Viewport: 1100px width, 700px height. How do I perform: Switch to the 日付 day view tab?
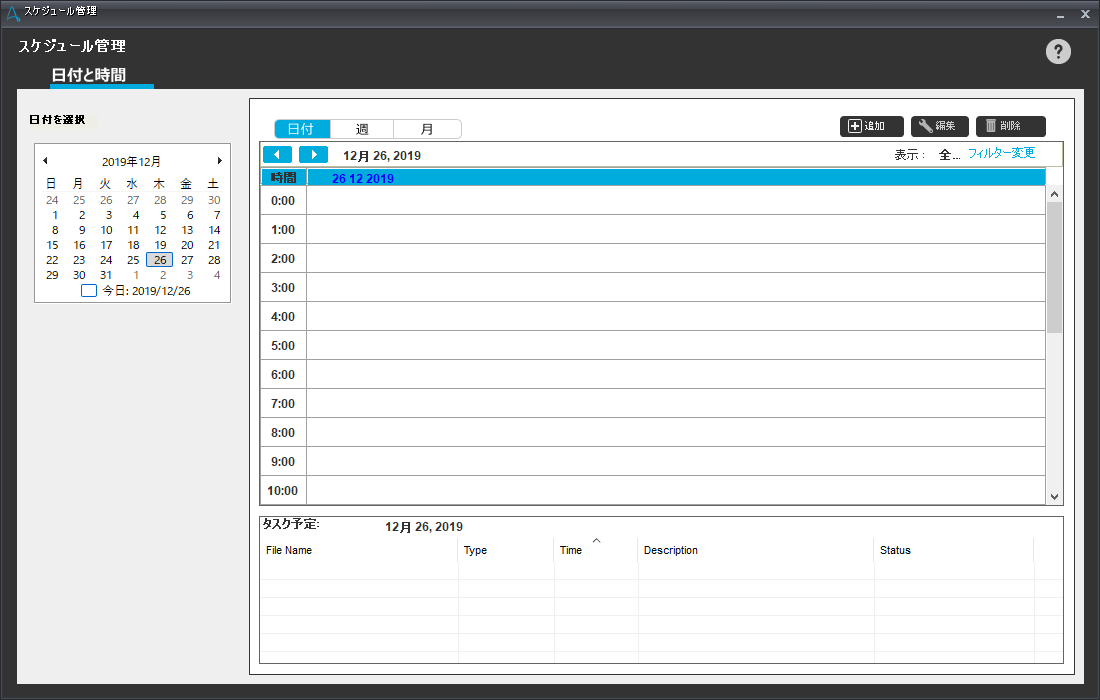point(302,129)
